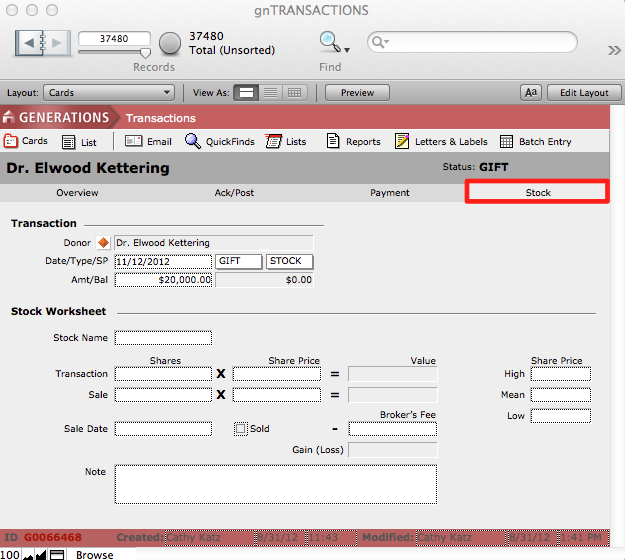Switch to table view mode
Image resolution: width=625 pixels, height=560 pixels.
pos(294,92)
